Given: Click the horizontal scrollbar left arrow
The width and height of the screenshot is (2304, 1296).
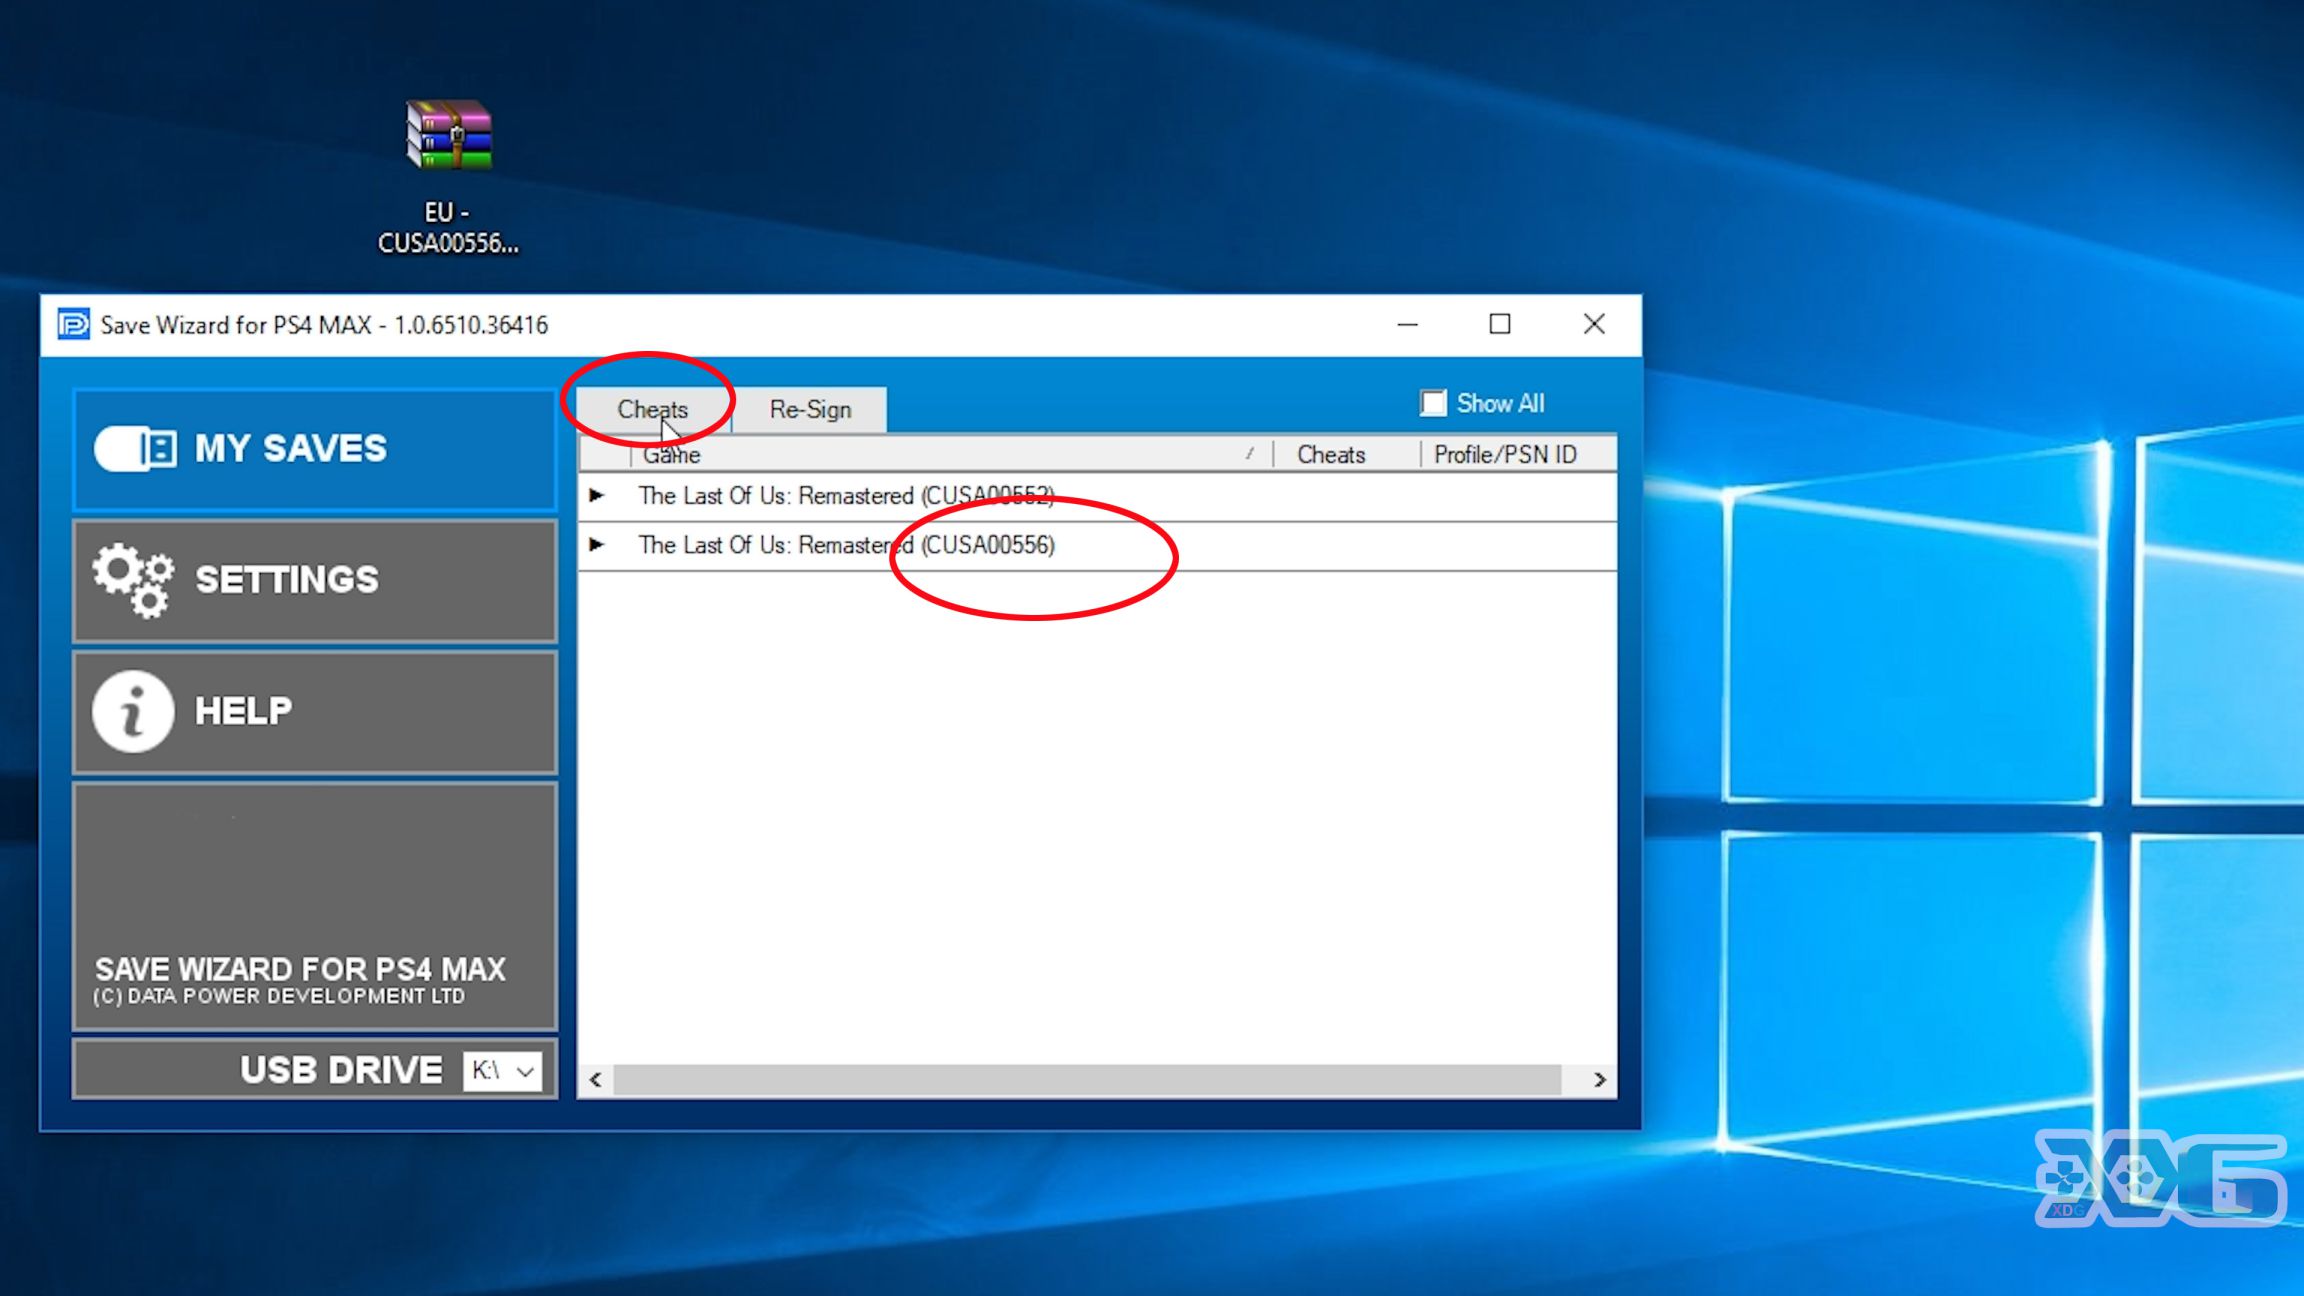Looking at the screenshot, I should coord(596,1080).
